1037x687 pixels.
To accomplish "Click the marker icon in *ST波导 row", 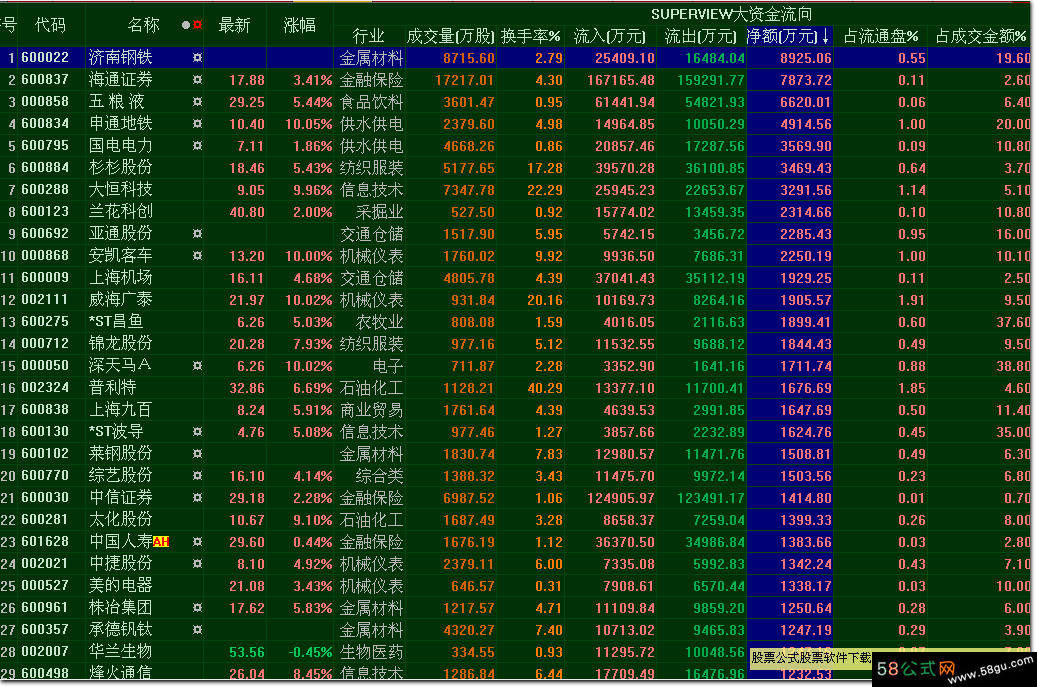I will pos(197,432).
